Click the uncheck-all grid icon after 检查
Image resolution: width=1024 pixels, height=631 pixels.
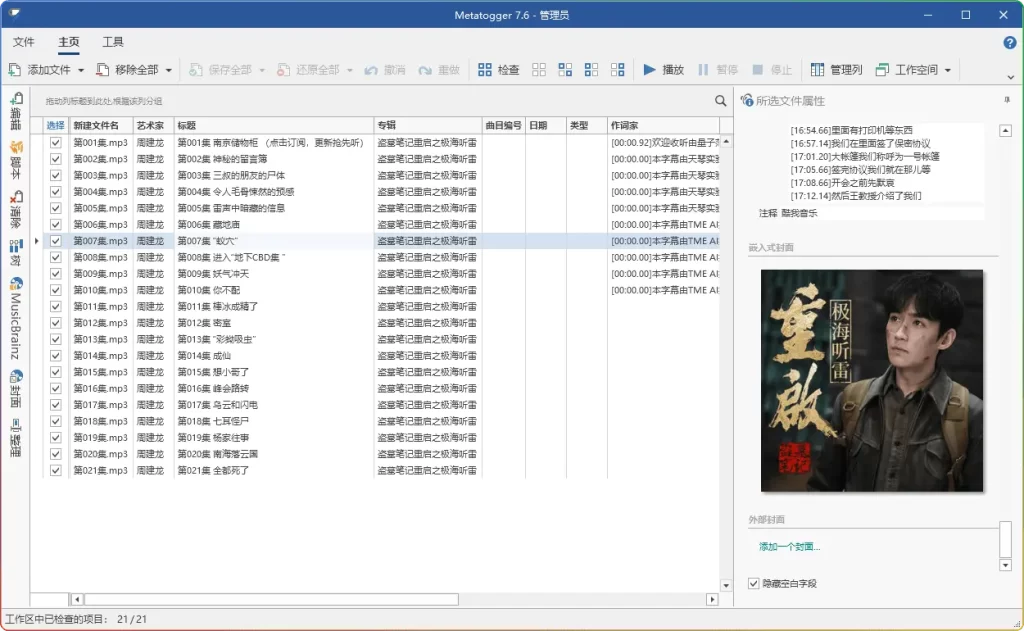(x=539, y=69)
